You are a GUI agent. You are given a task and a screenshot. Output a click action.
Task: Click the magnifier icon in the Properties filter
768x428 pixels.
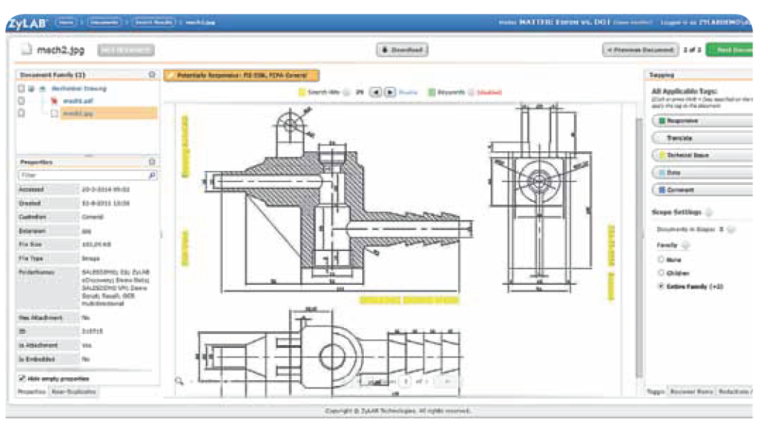point(152,174)
